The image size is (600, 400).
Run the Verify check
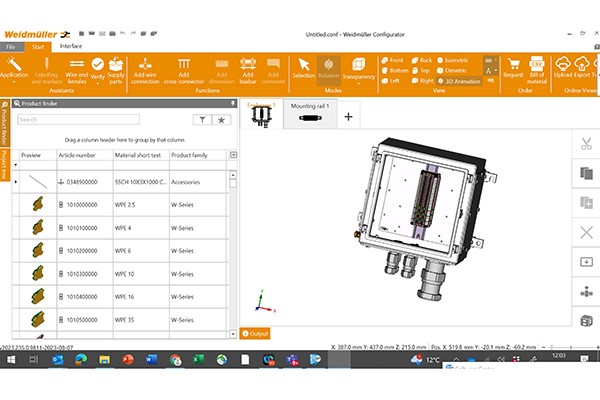[x=98, y=69]
